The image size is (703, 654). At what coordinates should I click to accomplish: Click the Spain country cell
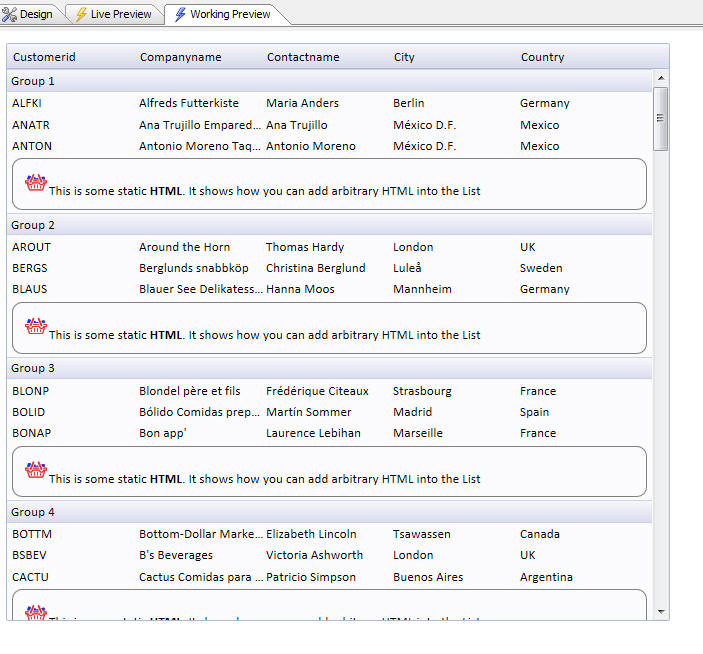534,412
